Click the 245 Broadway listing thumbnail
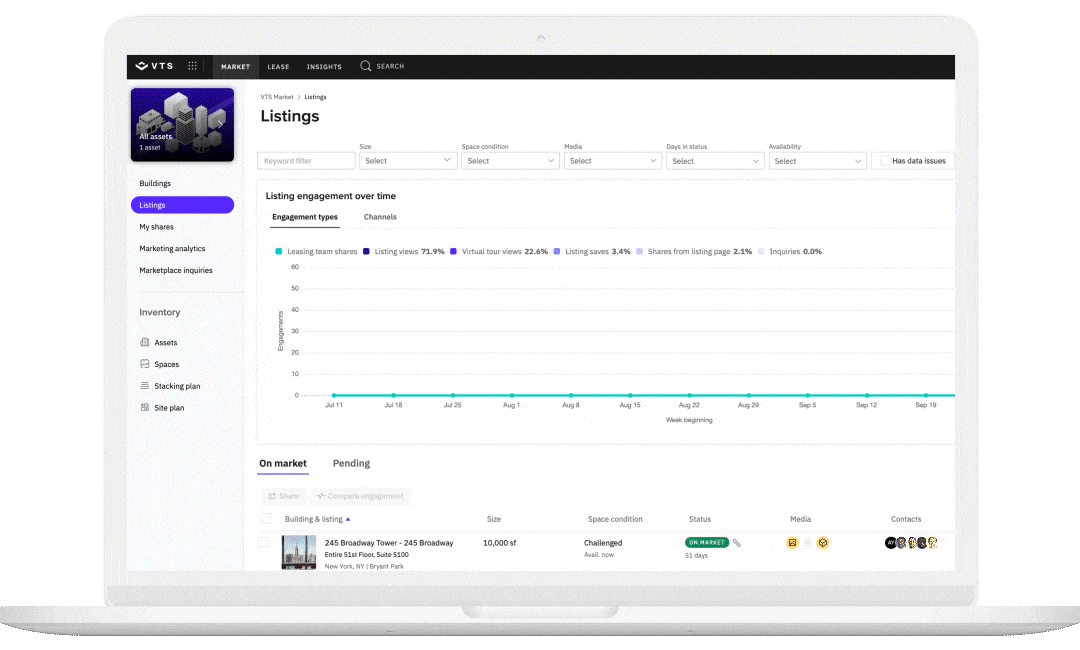This screenshot has height=650, width=1080. (299, 552)
